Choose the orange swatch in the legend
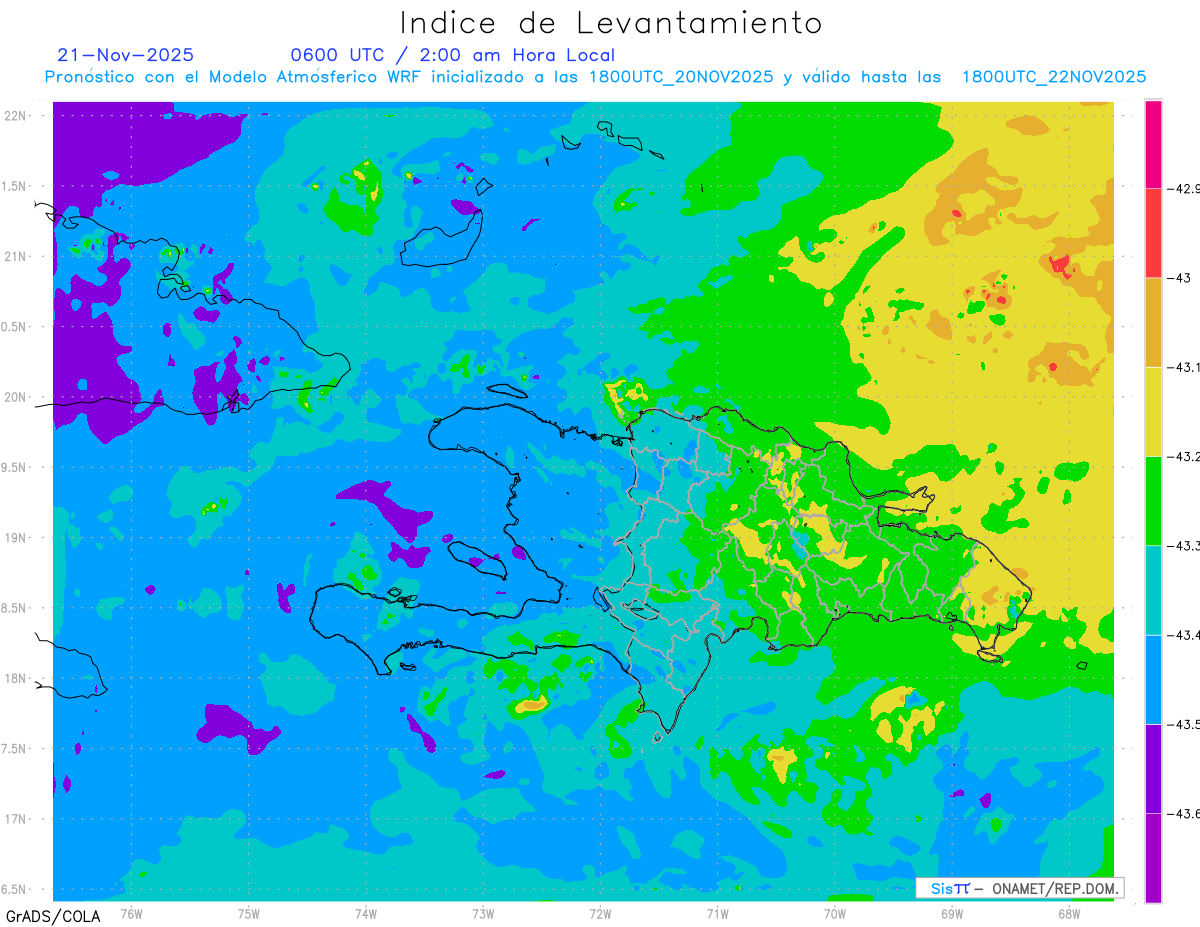 (x=1153, y=322)
